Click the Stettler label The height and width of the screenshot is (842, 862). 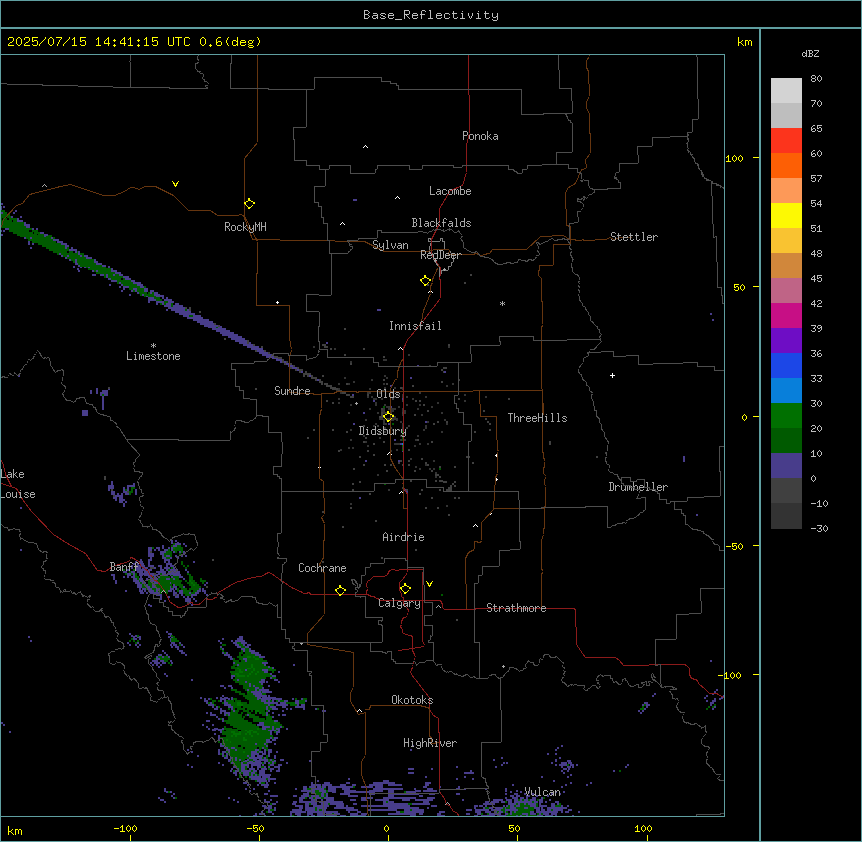tap(634, 237)
